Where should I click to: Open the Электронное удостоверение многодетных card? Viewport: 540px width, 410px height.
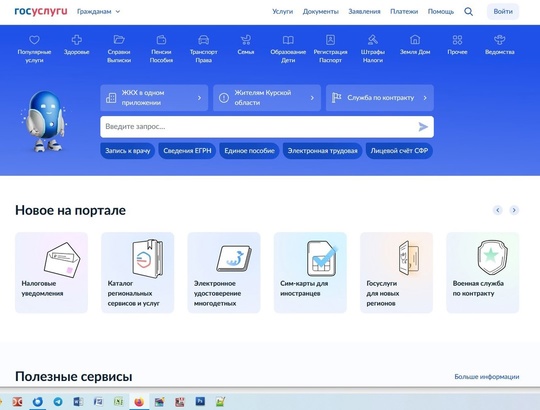click(224, 272)
